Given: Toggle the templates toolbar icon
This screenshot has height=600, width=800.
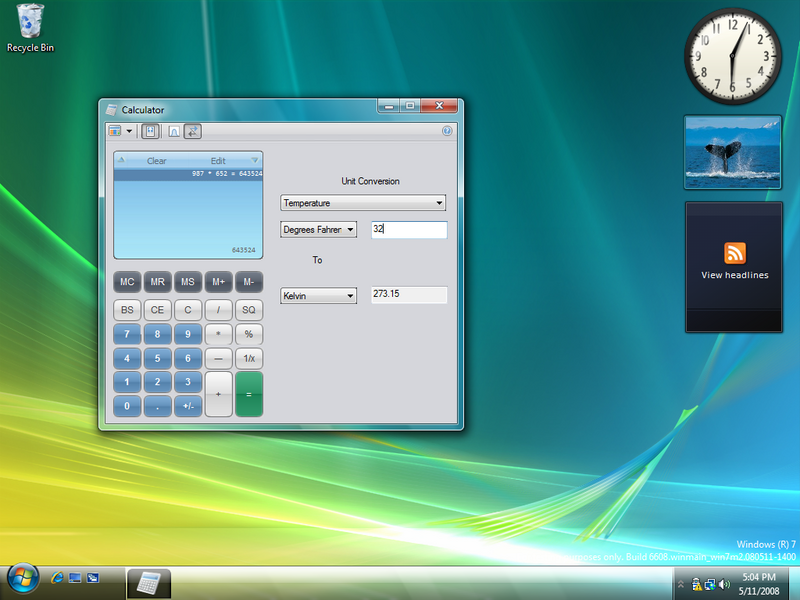Looking at the screenshot, I should (173, 131).
